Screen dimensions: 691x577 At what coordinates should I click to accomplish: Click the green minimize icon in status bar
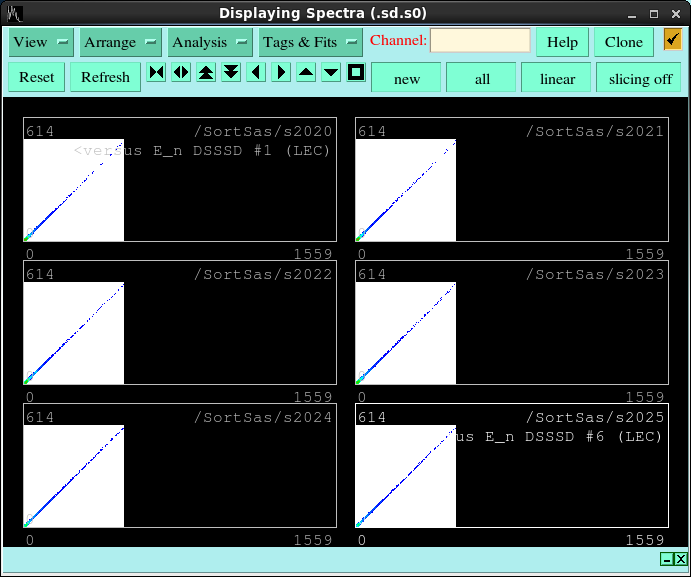pyautogui.click(x=667, y=559)
